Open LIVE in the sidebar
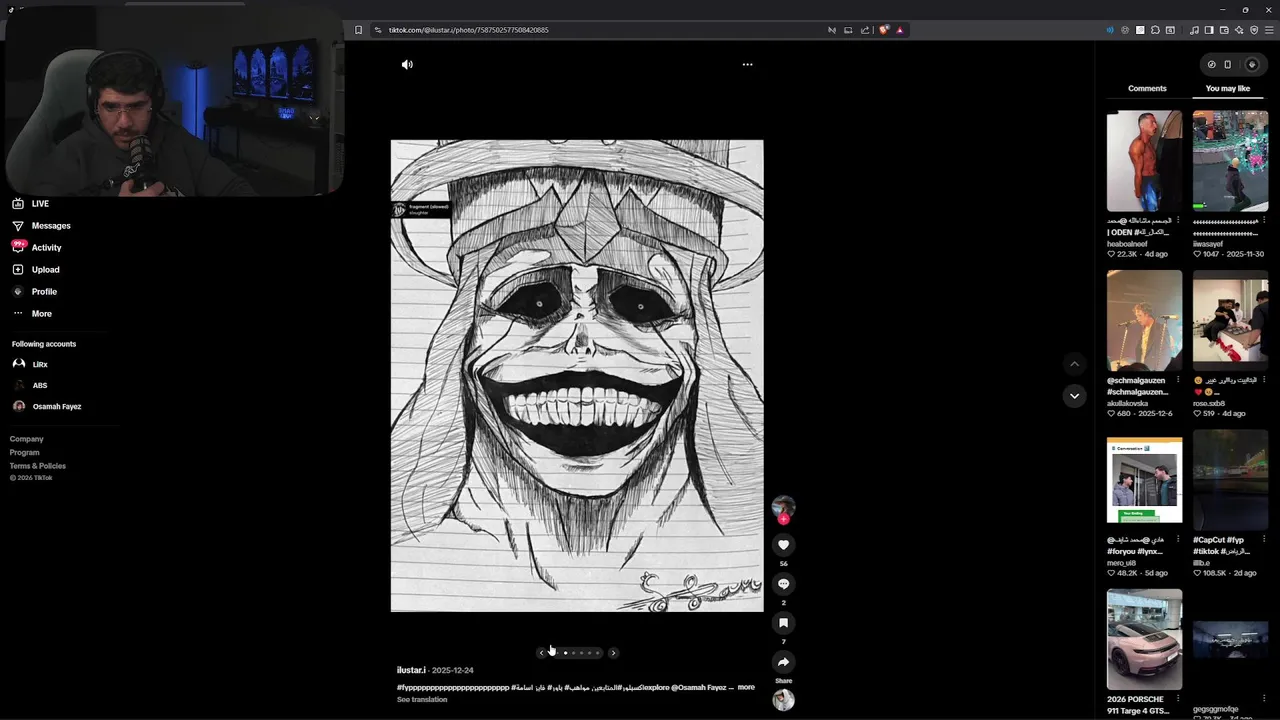Viewport: 1280px width, 720px height. [30, 203]
